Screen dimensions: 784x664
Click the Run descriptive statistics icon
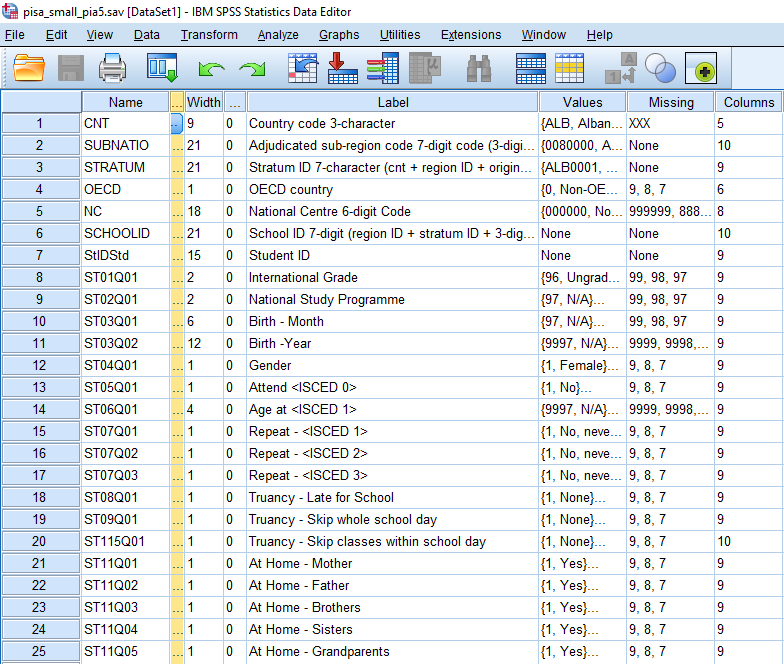(424, 68)
